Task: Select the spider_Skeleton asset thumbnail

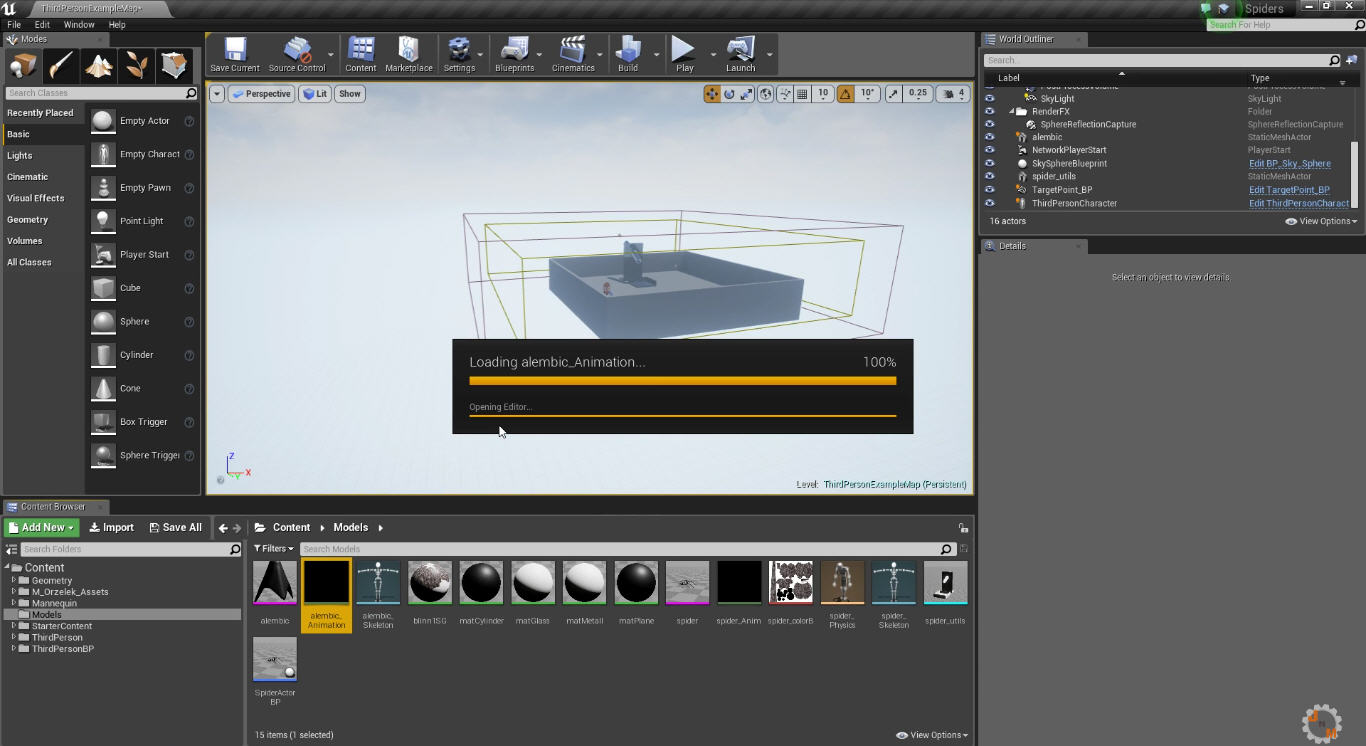Action: 893,581
